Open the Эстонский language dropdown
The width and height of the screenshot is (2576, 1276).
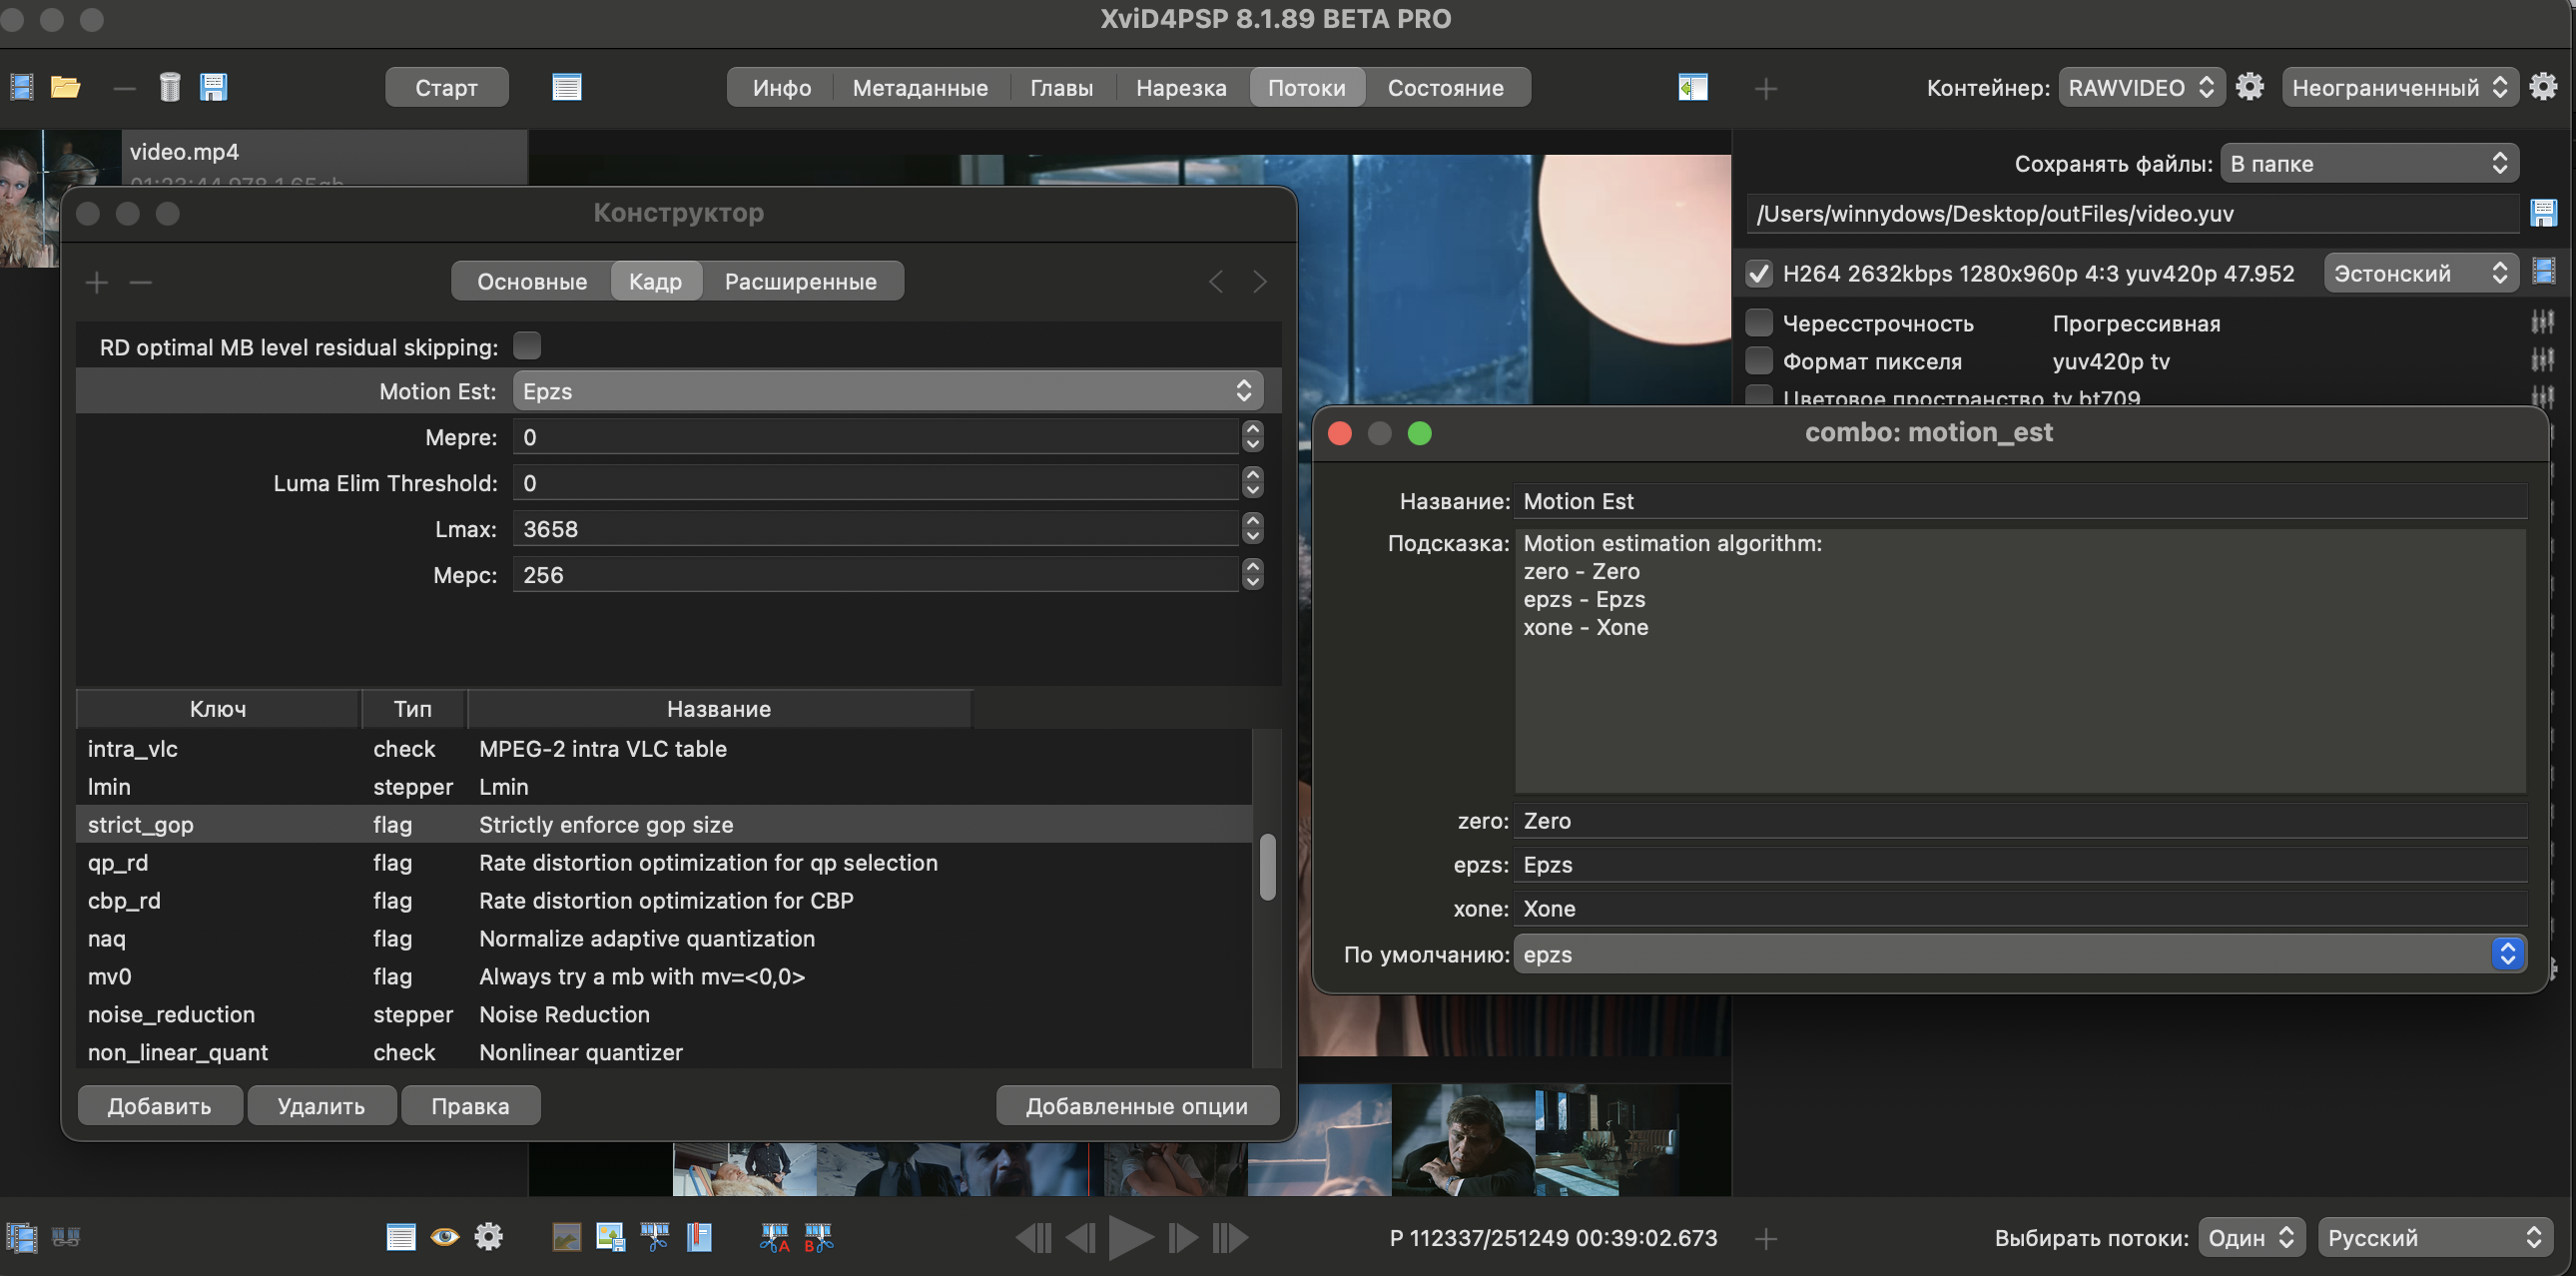point(2421,272)
